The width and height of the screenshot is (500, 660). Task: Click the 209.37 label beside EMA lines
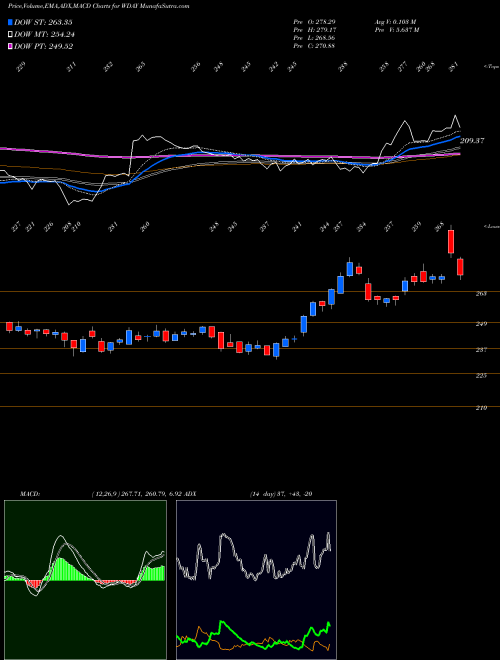[x=472, y=141]
